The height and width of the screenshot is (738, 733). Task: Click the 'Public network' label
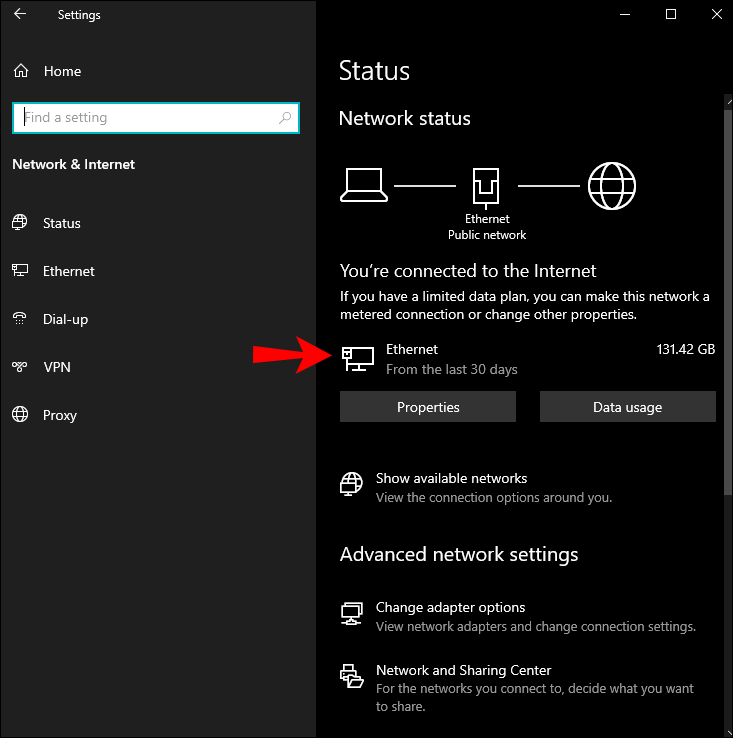coord(487,235)
